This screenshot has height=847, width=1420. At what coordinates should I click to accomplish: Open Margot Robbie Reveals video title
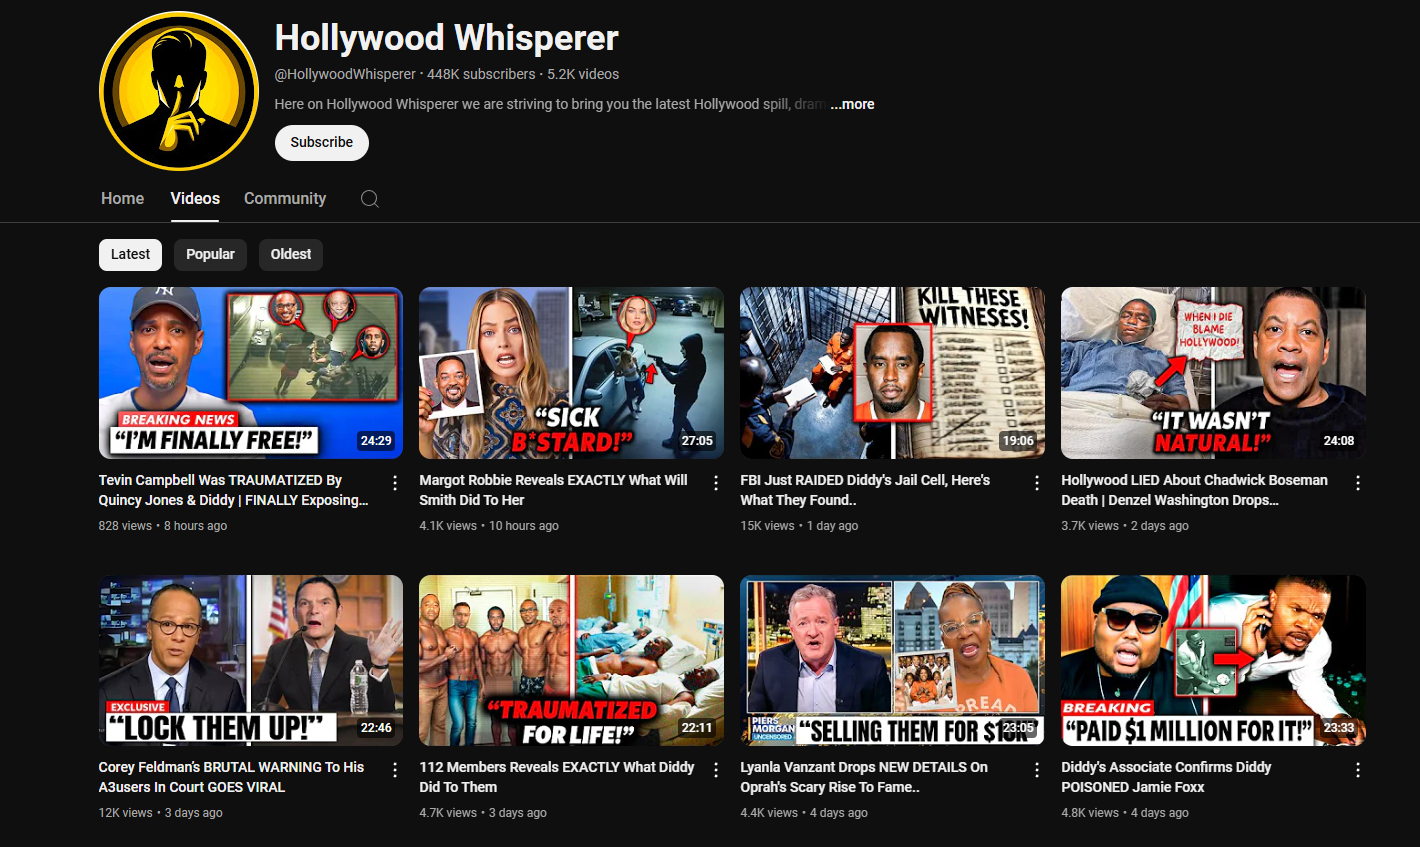click(x=554, y=490)
